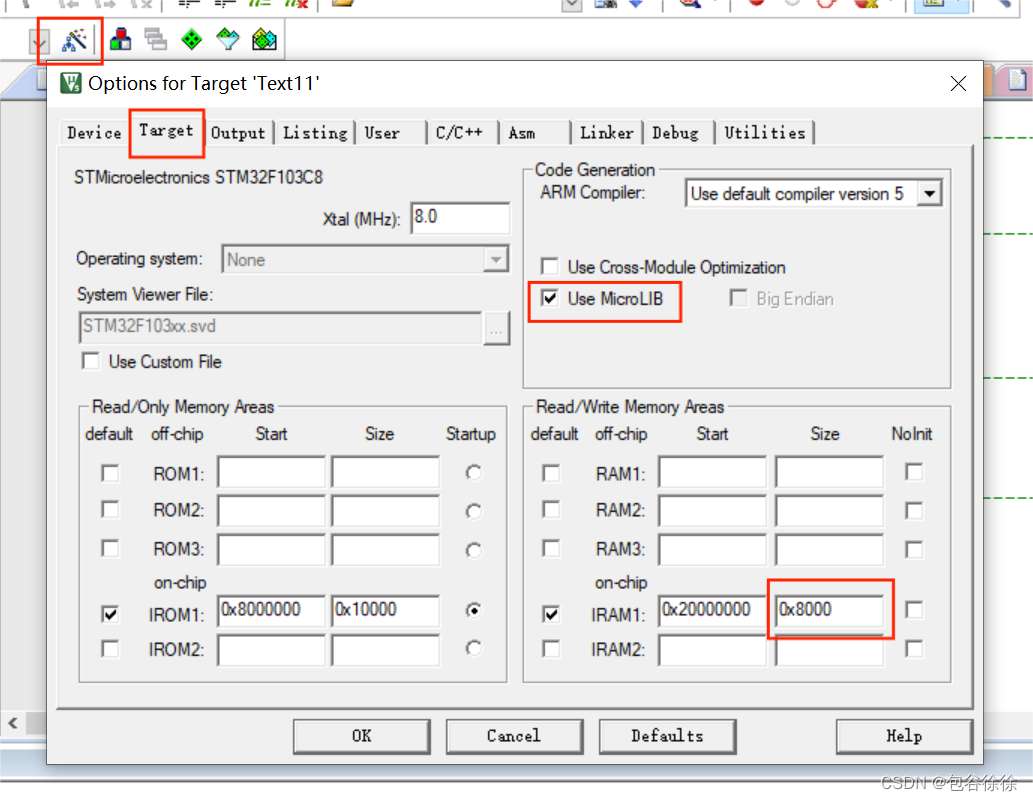This screenshot has width=1033, height=801.
Task: Click the Keil icon in dialog title
Action: [70, 84]
